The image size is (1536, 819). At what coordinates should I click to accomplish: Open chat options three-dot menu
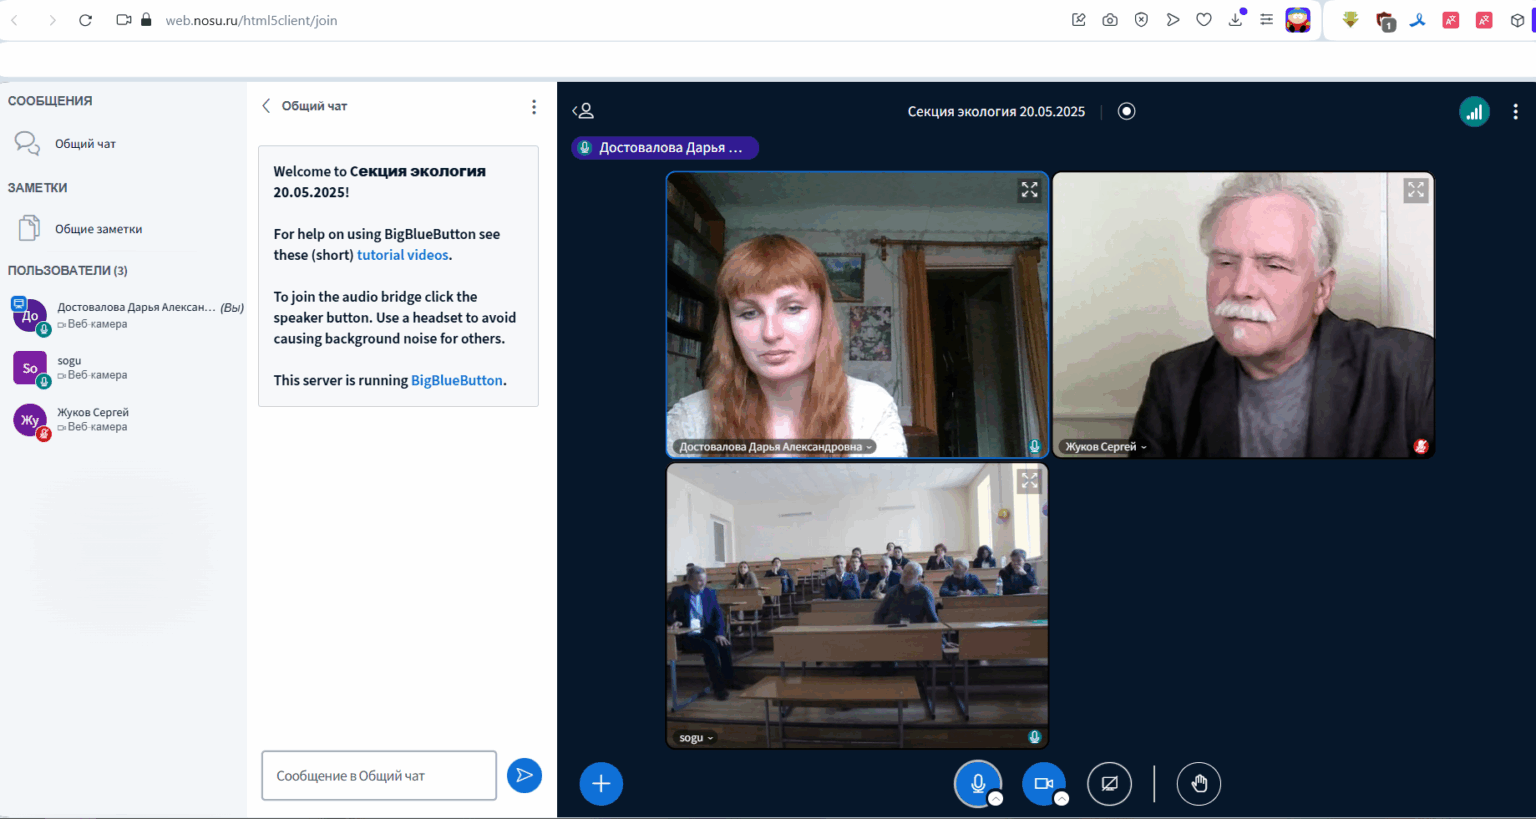click(x=534, y=107)
